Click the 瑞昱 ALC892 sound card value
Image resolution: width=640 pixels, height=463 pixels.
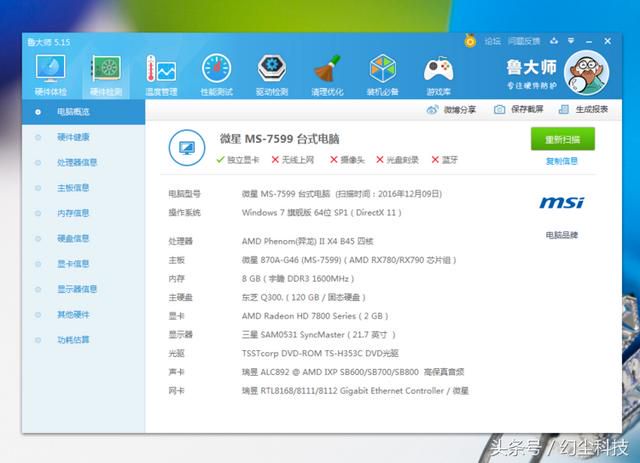(x=353, y=372)
